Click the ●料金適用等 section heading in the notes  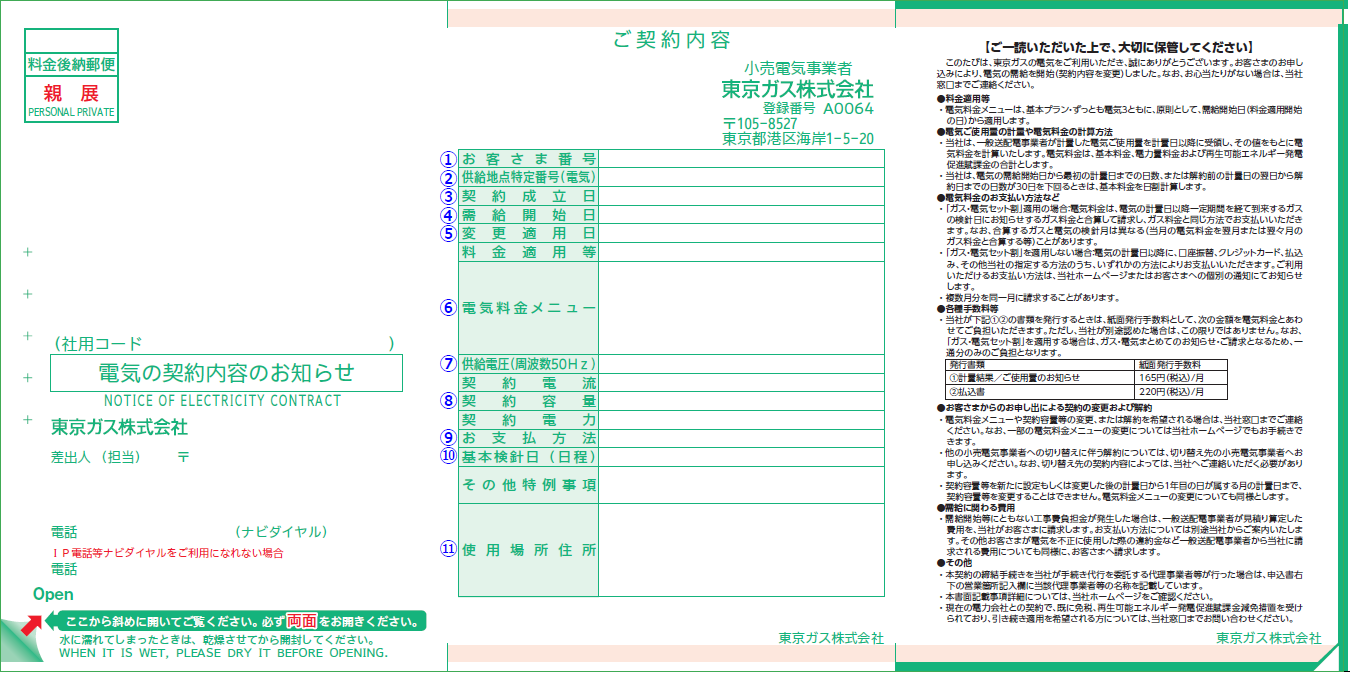pos(964,100)
